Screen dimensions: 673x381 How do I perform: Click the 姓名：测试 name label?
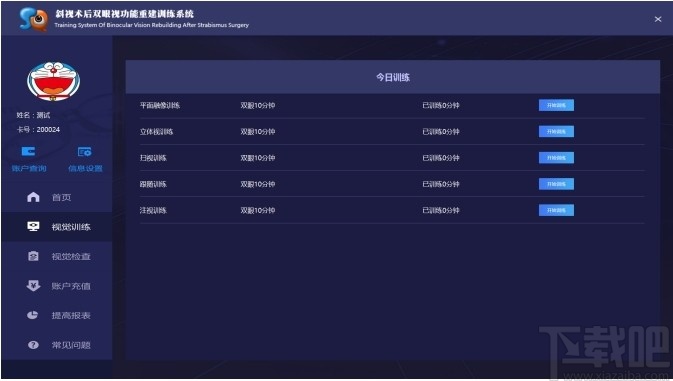[33, 115]
